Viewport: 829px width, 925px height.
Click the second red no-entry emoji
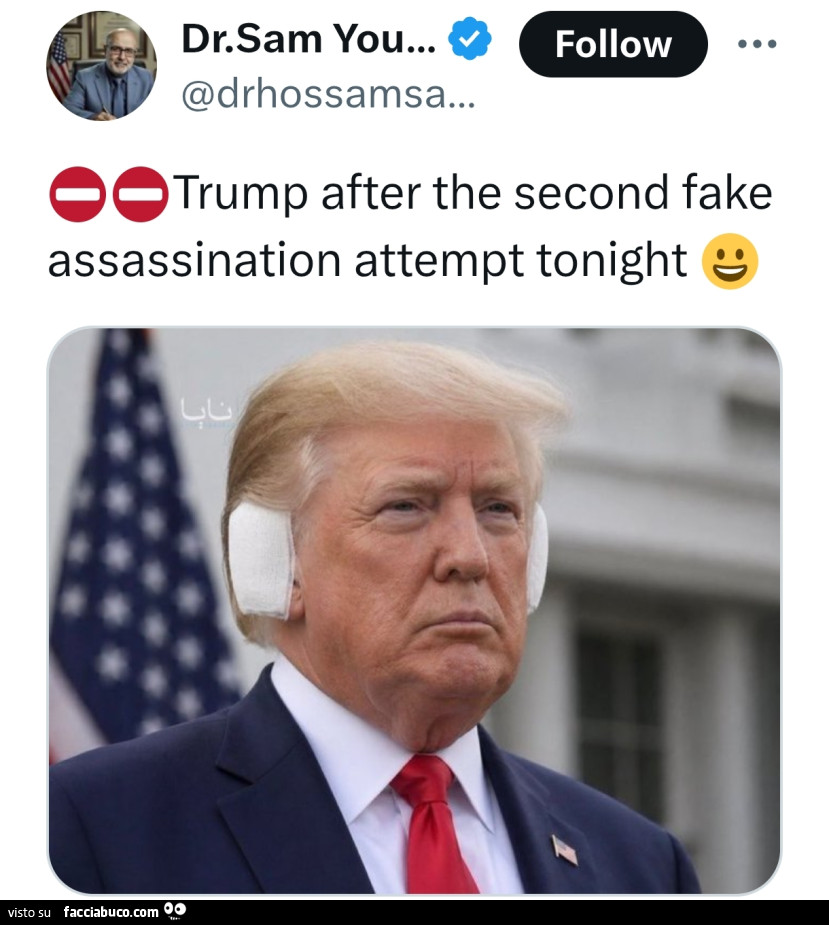(x=140, y=194)
